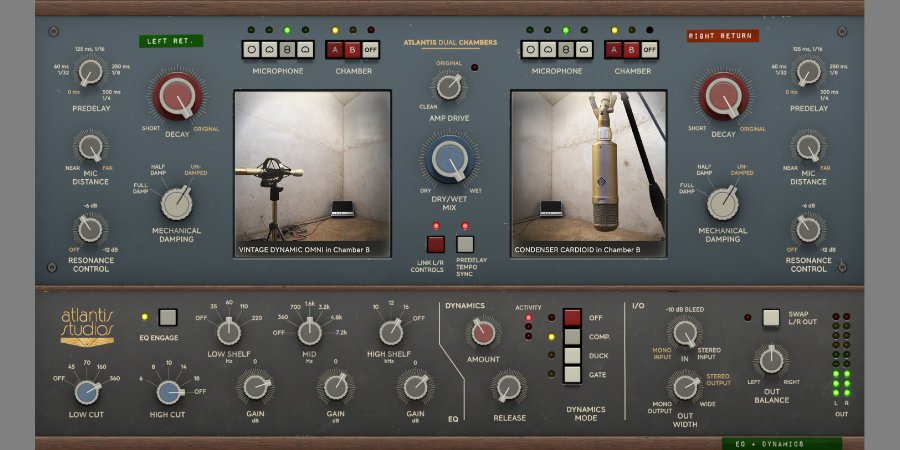
Task: Switch right channel to Chamber B
Action: pyautogui.click(x=632, y=49)
